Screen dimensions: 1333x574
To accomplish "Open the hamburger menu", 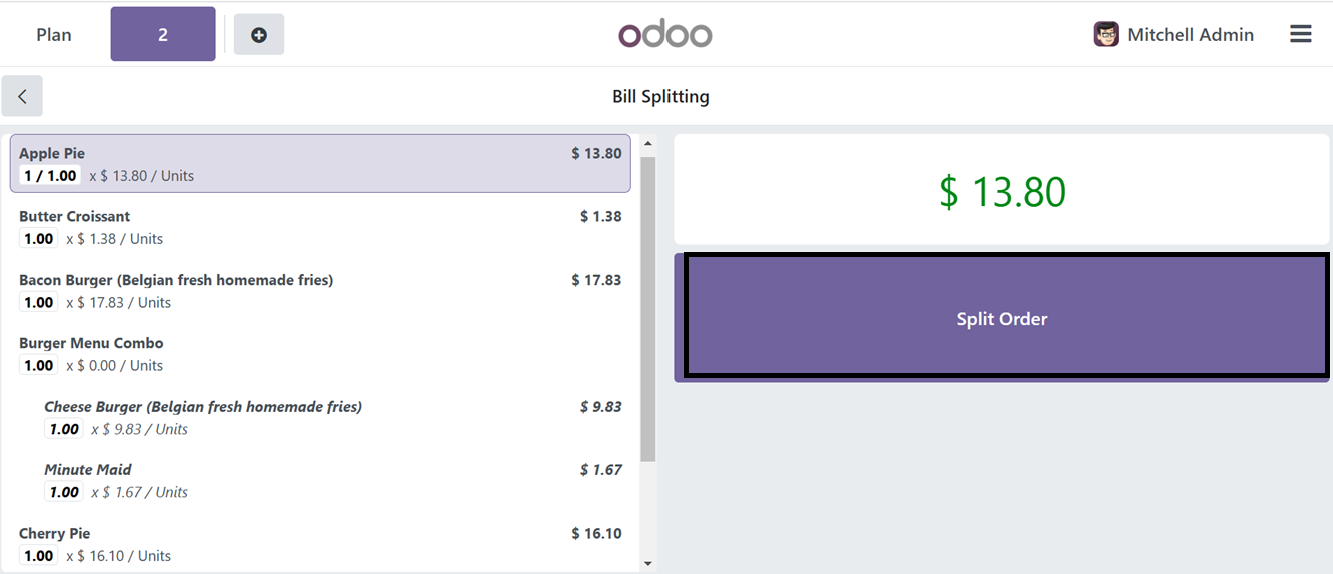I will 1300,34.
